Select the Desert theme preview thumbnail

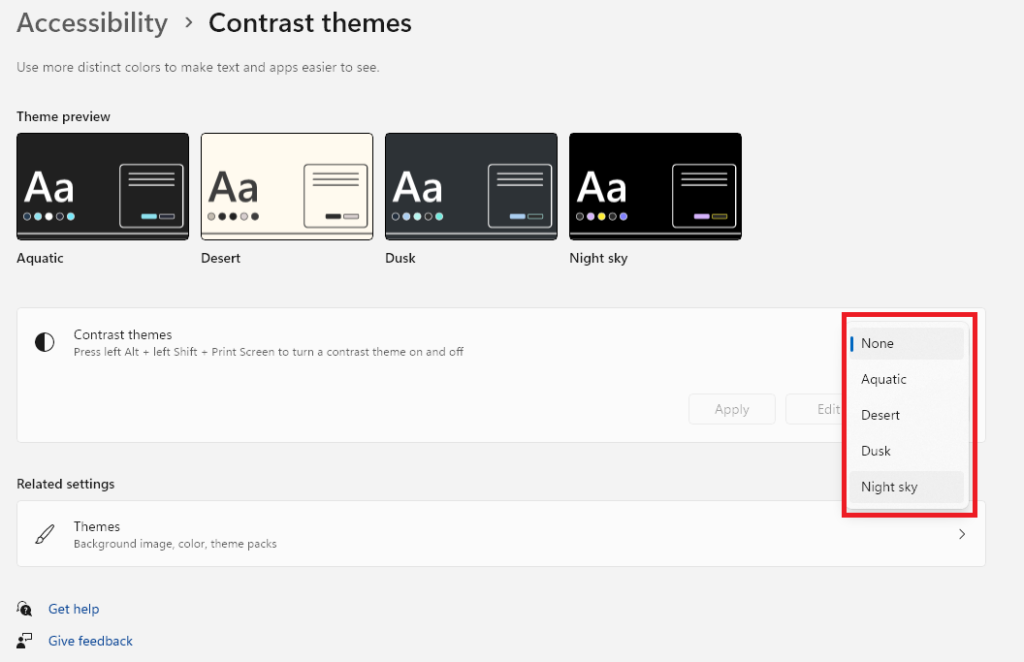tap(287, 187)
